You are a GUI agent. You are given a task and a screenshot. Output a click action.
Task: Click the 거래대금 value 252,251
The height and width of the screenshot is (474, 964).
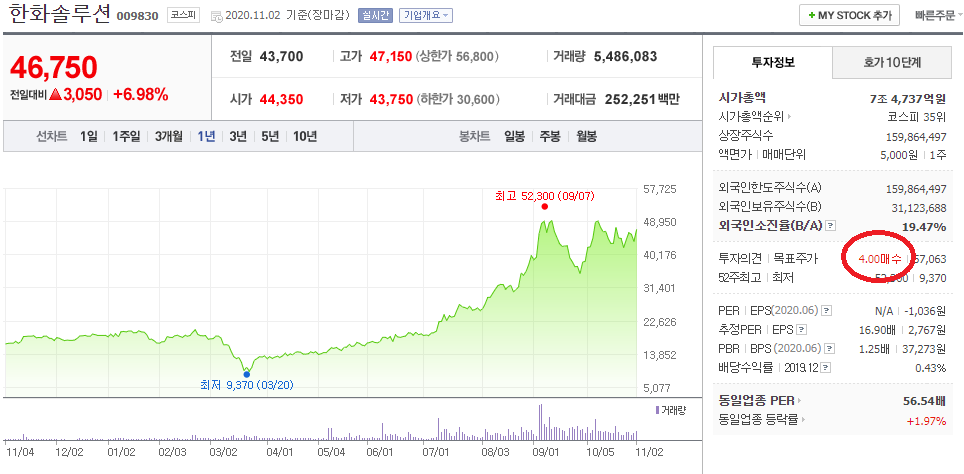[631, 99]
